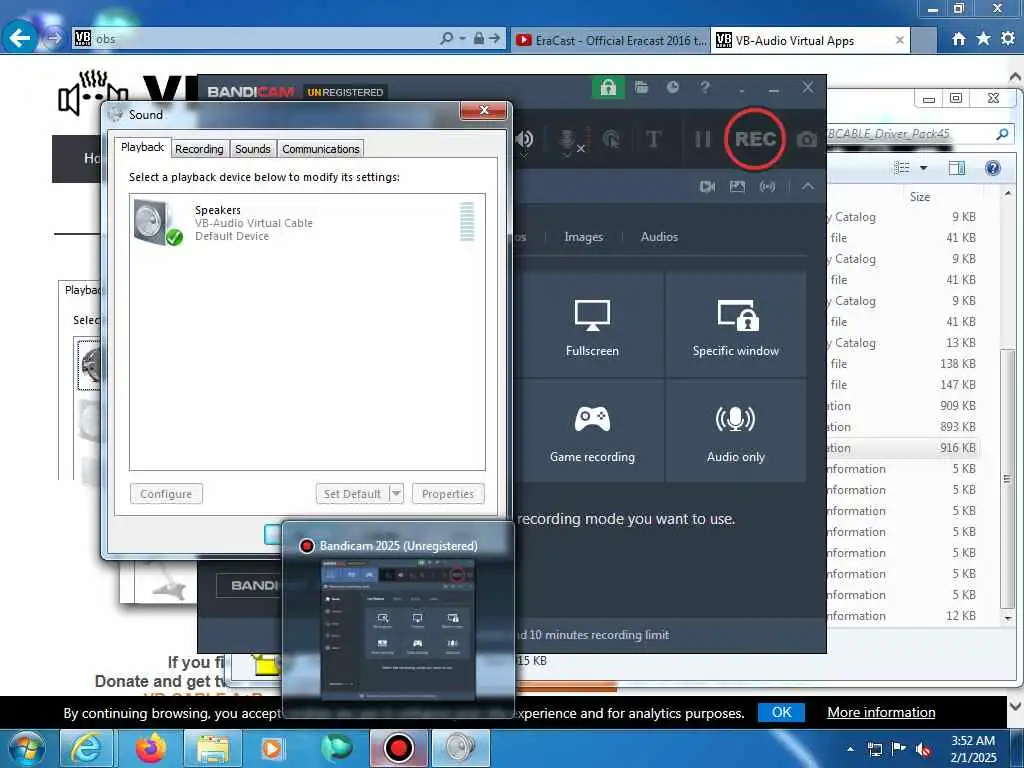Viewport: 1024px width, 768px height.
Task: Open Bandicam help question mark icon
Action: pos(705,87)
